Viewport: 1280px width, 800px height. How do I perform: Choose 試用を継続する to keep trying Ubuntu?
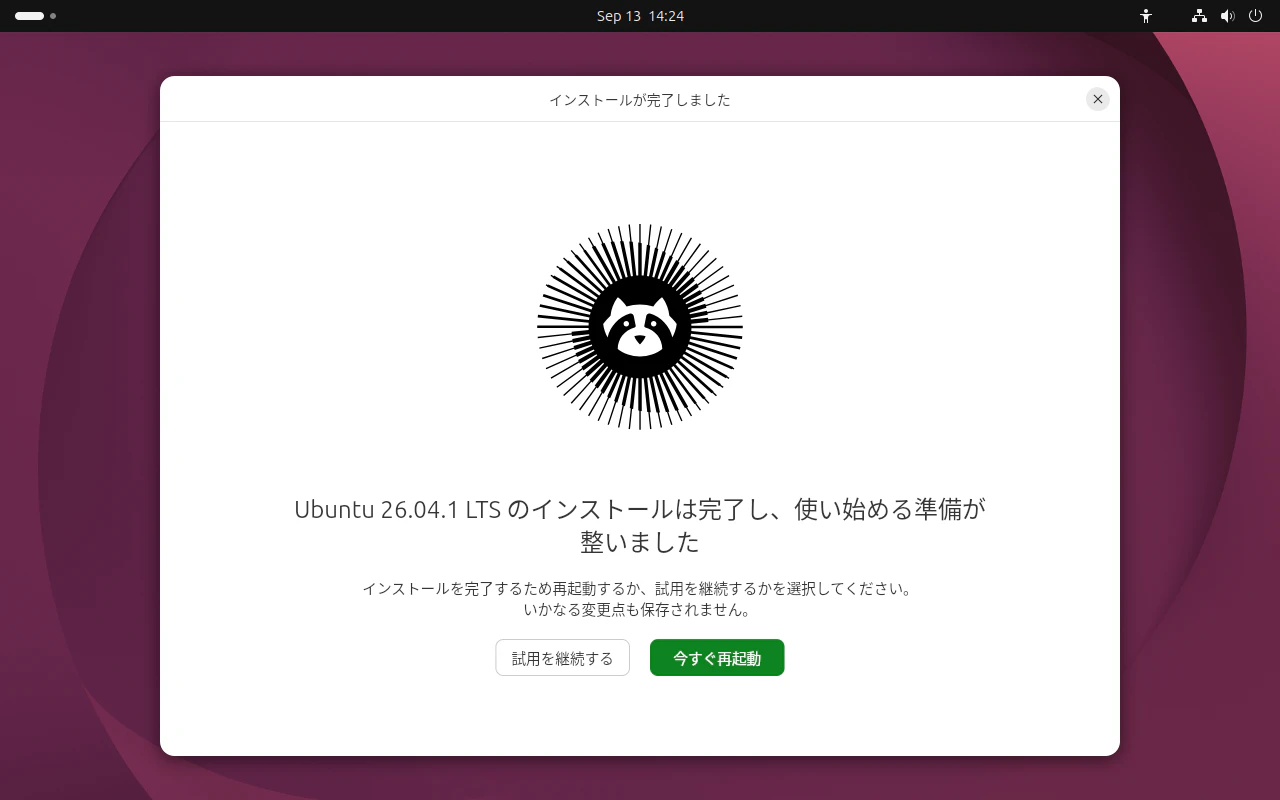(562, 658)
